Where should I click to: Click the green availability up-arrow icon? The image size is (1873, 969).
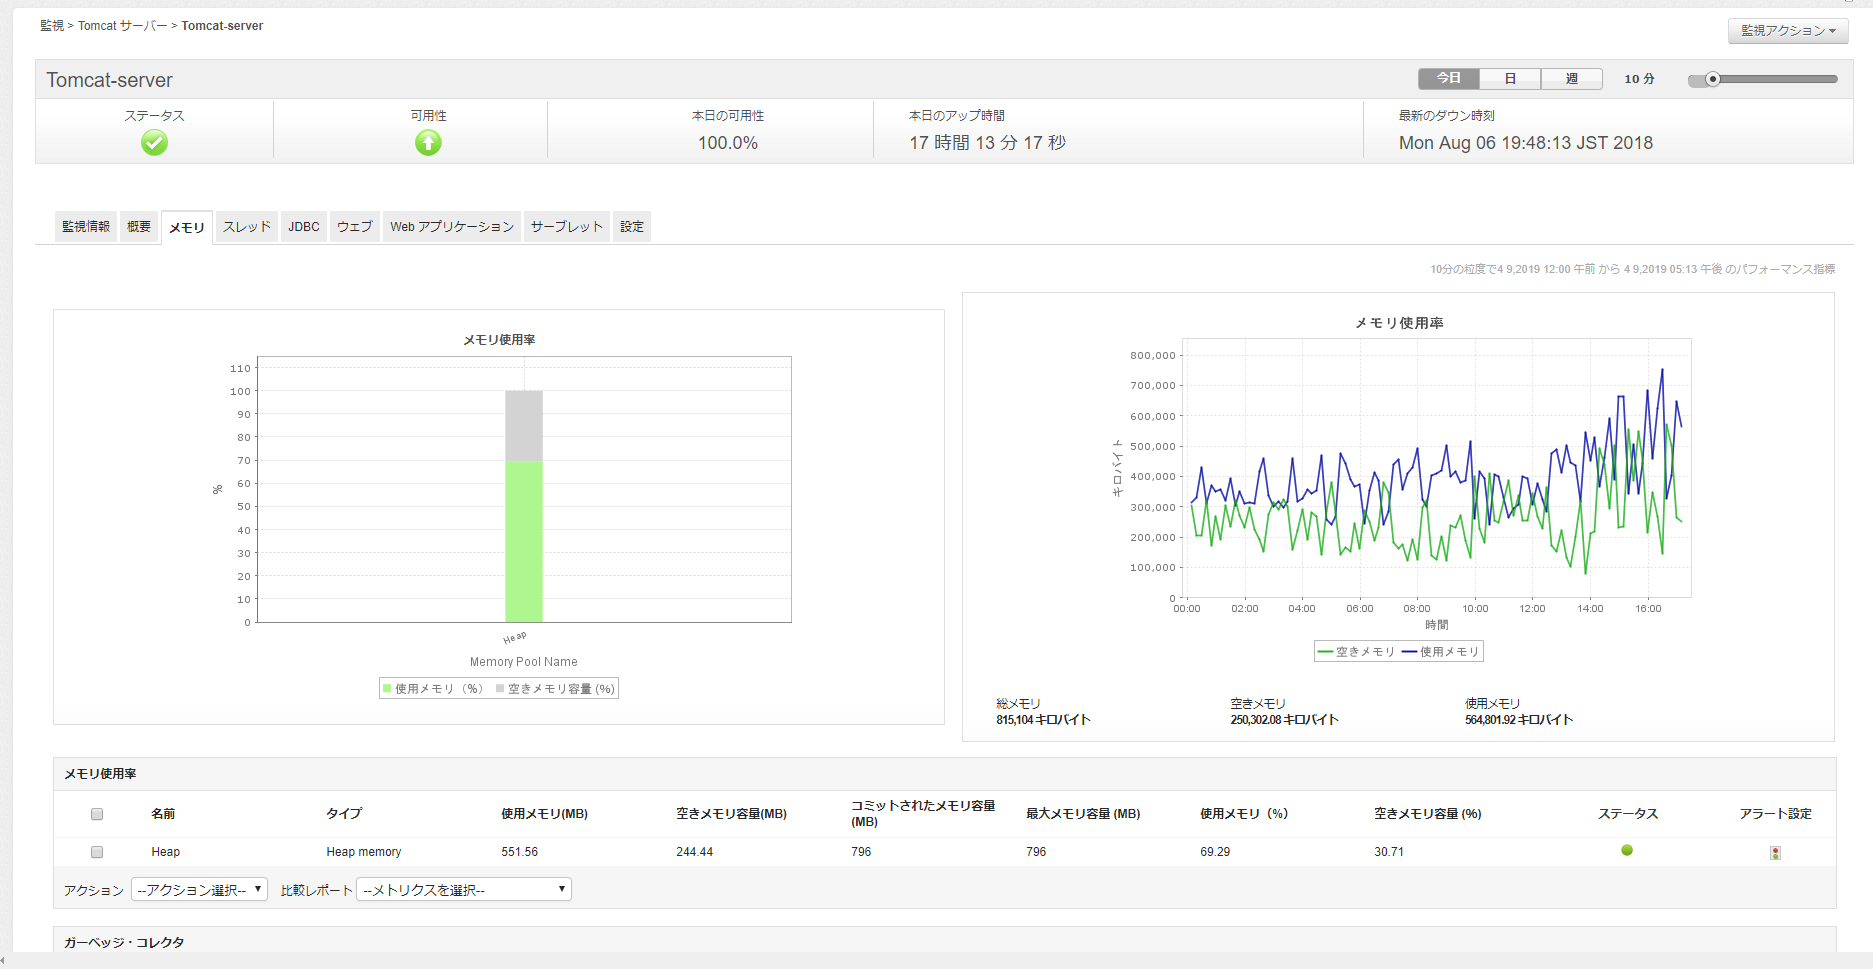pyautogui.click(x=428, y=143)
